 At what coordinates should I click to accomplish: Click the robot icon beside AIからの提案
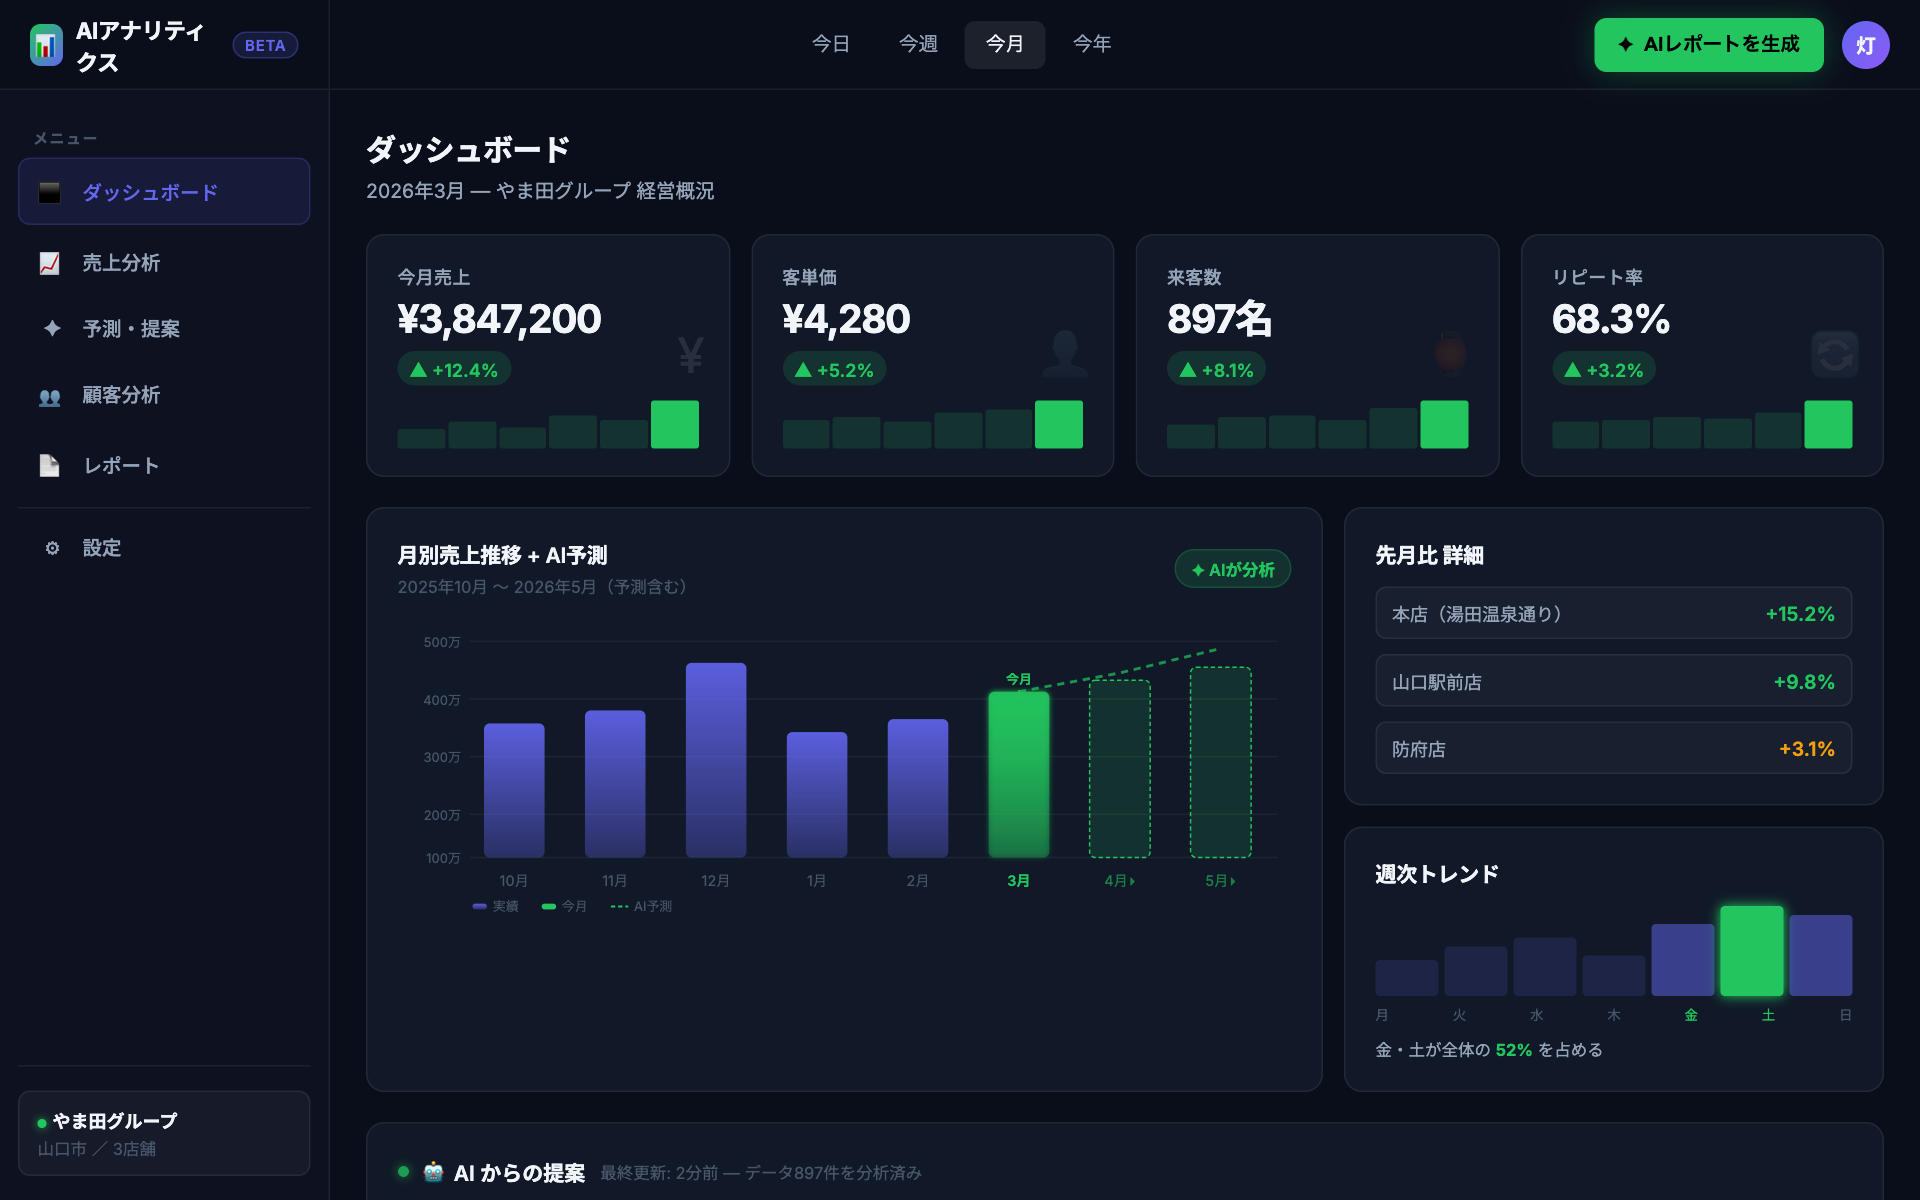click(433, 1173)
